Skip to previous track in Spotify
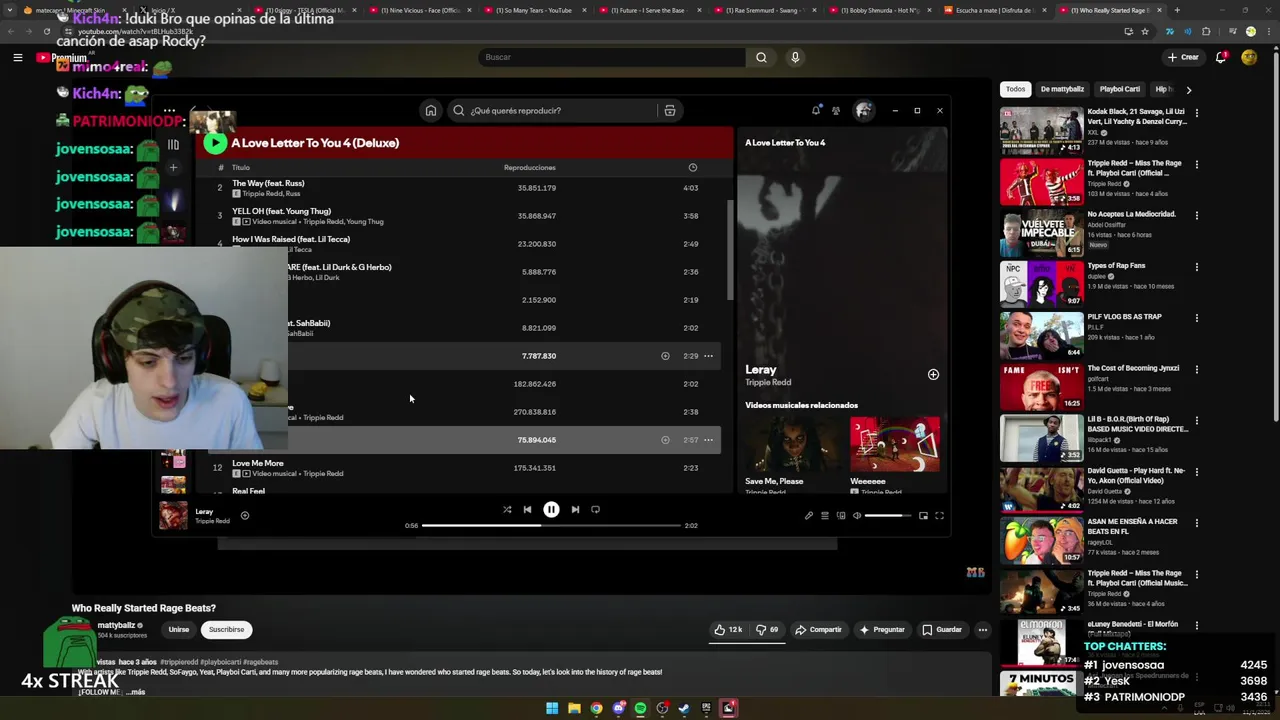Image resolution: width=1280 pixels, height=720 pixels. (527, 509)
